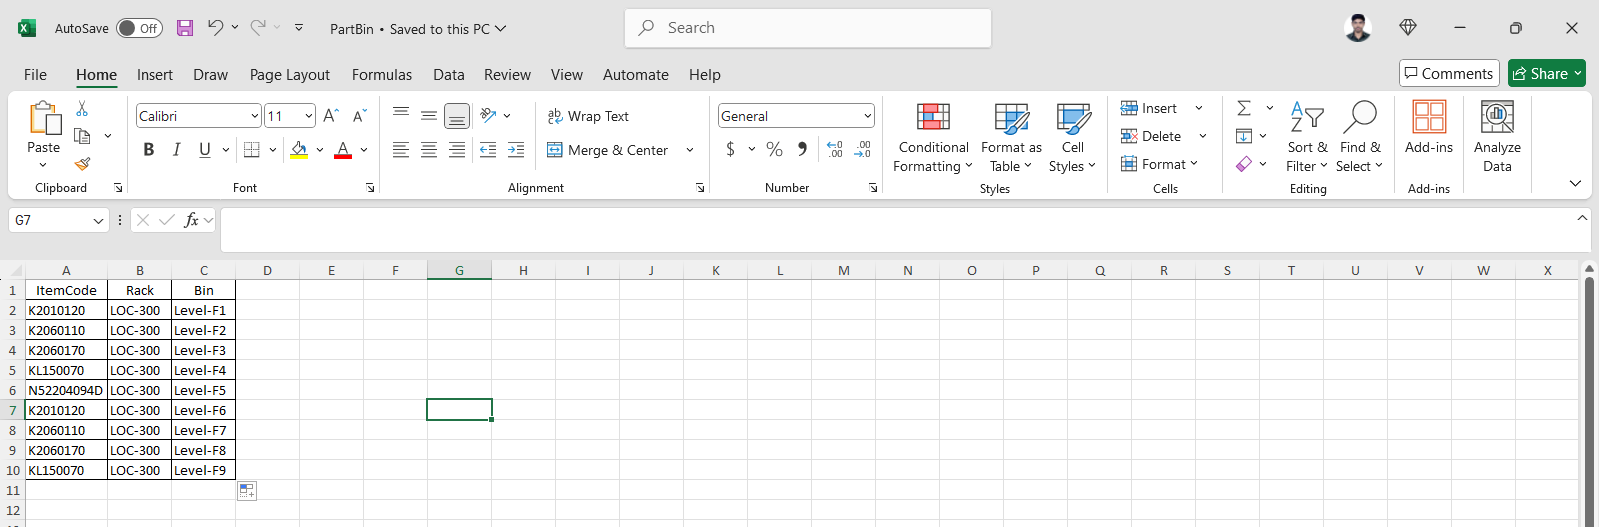Screen dimensions: 1599x527
Task: Open Conditional Formatting
Action: tap(932, 137)
